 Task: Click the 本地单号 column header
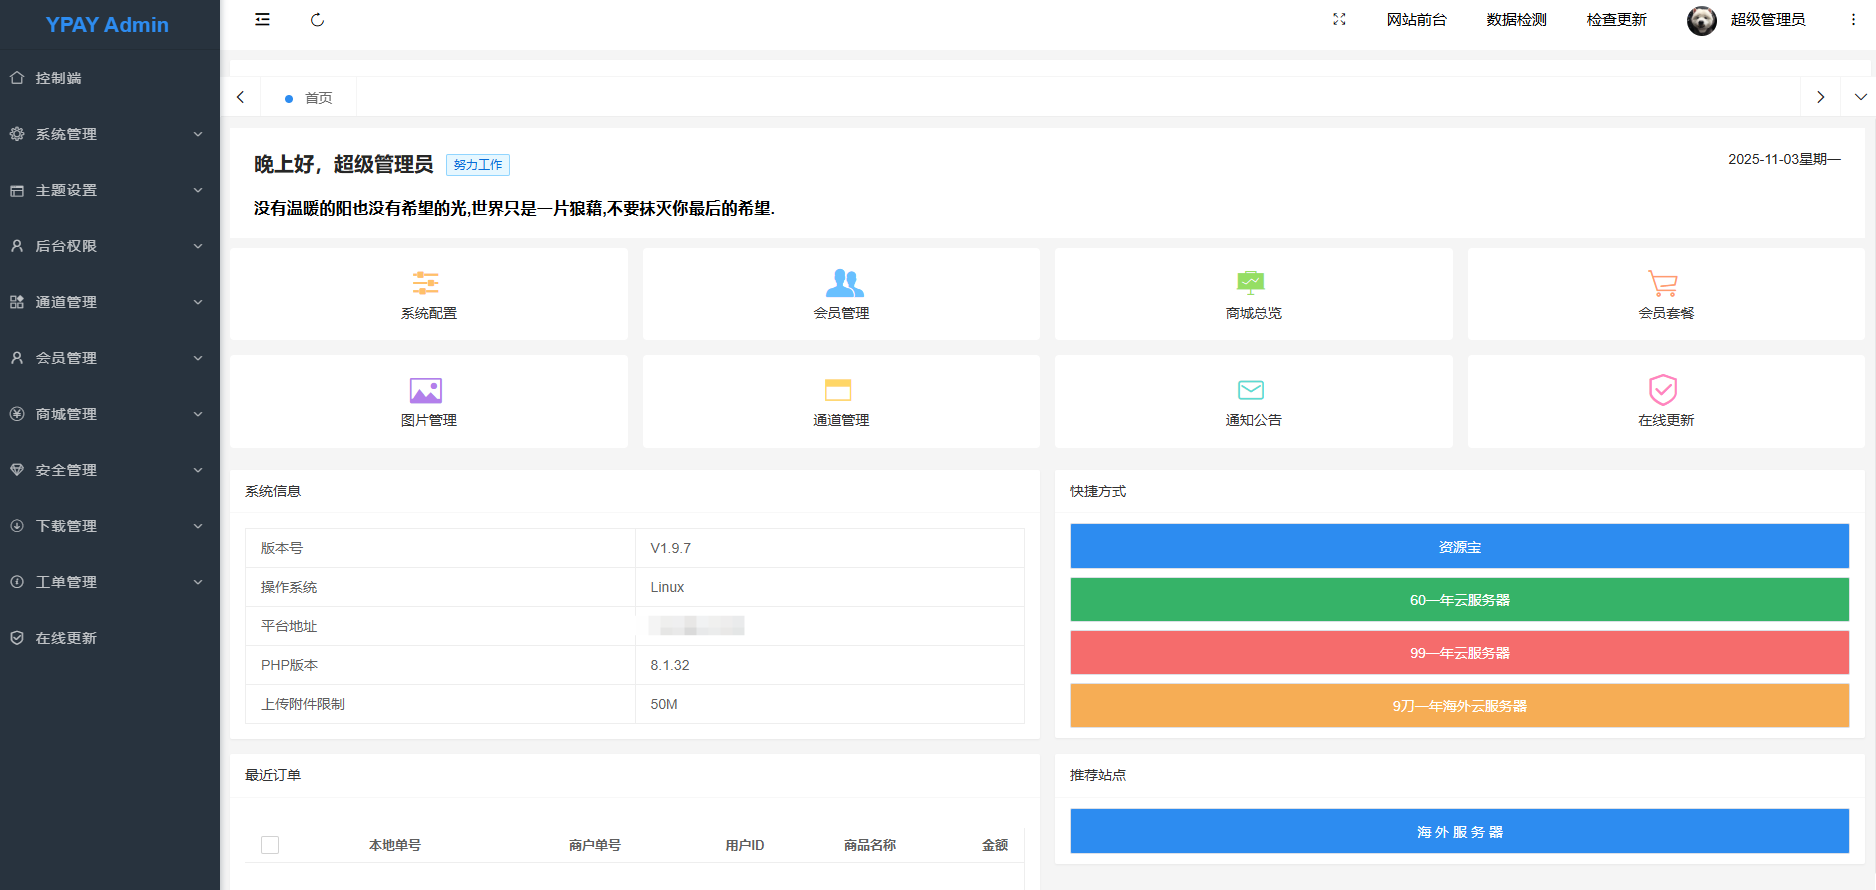[395, 845]
